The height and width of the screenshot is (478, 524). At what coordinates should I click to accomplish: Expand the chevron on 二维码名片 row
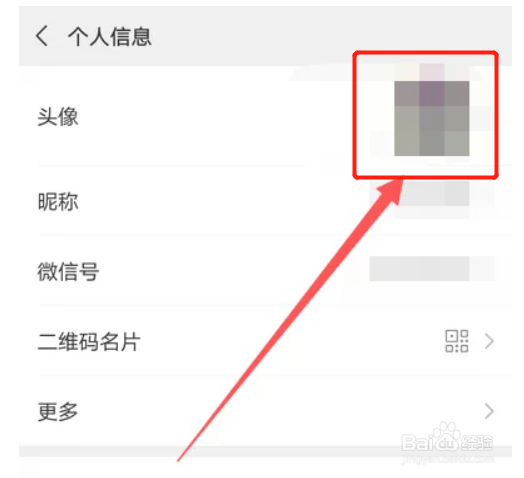pyautogui.click(x=489, y=341)
